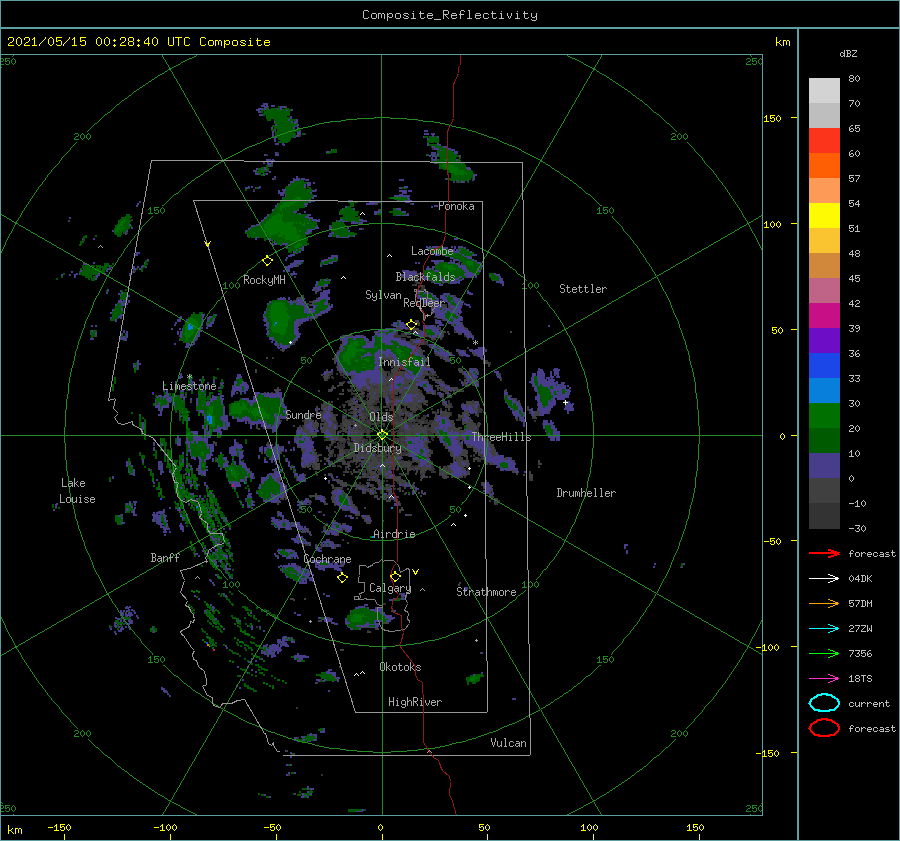
Task: Click the Drumheller label
Action: click(586, 493)
